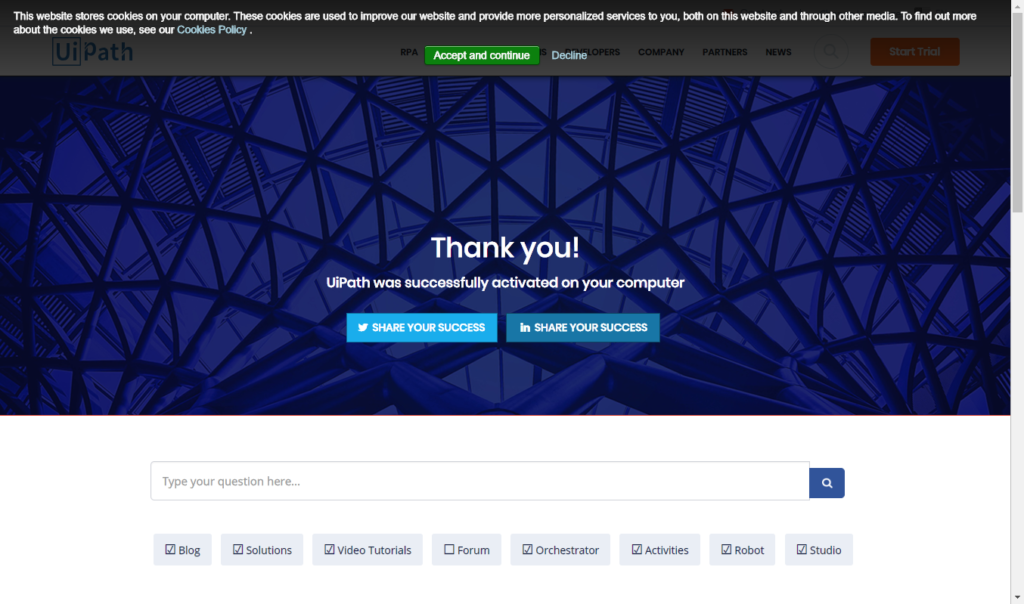Share your success on LinkedIn
The image size is (1024, 604).
[583, 327]
